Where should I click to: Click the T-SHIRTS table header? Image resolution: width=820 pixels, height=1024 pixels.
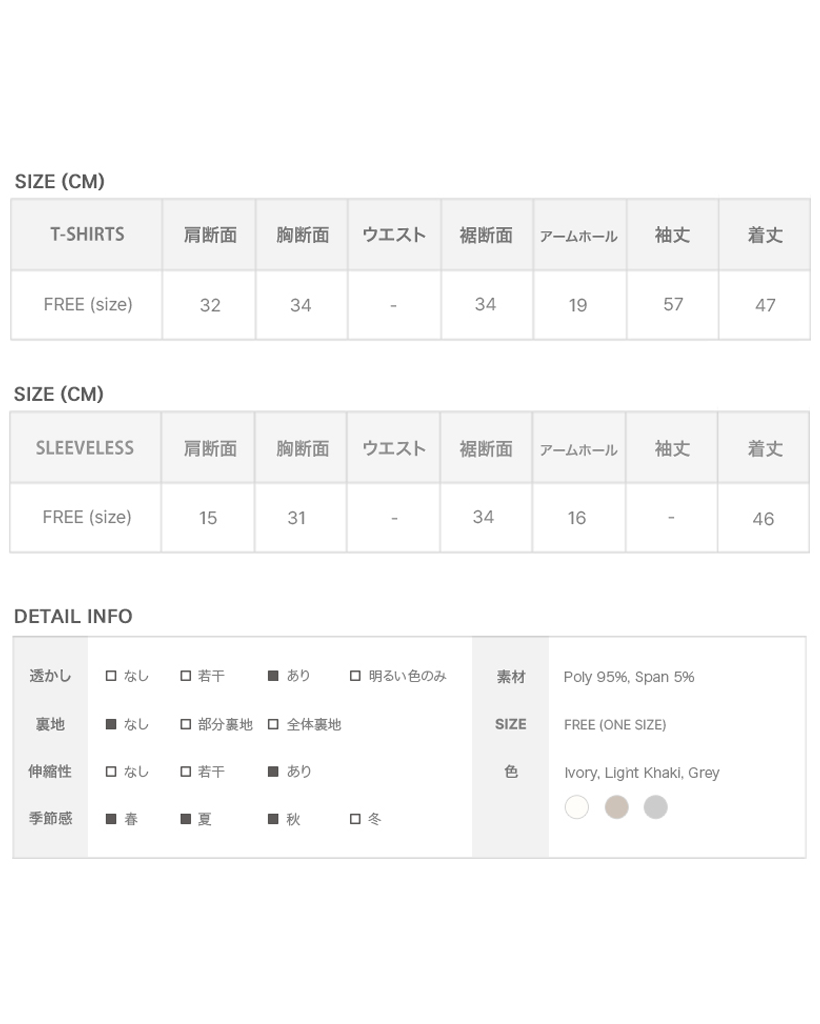87,235
